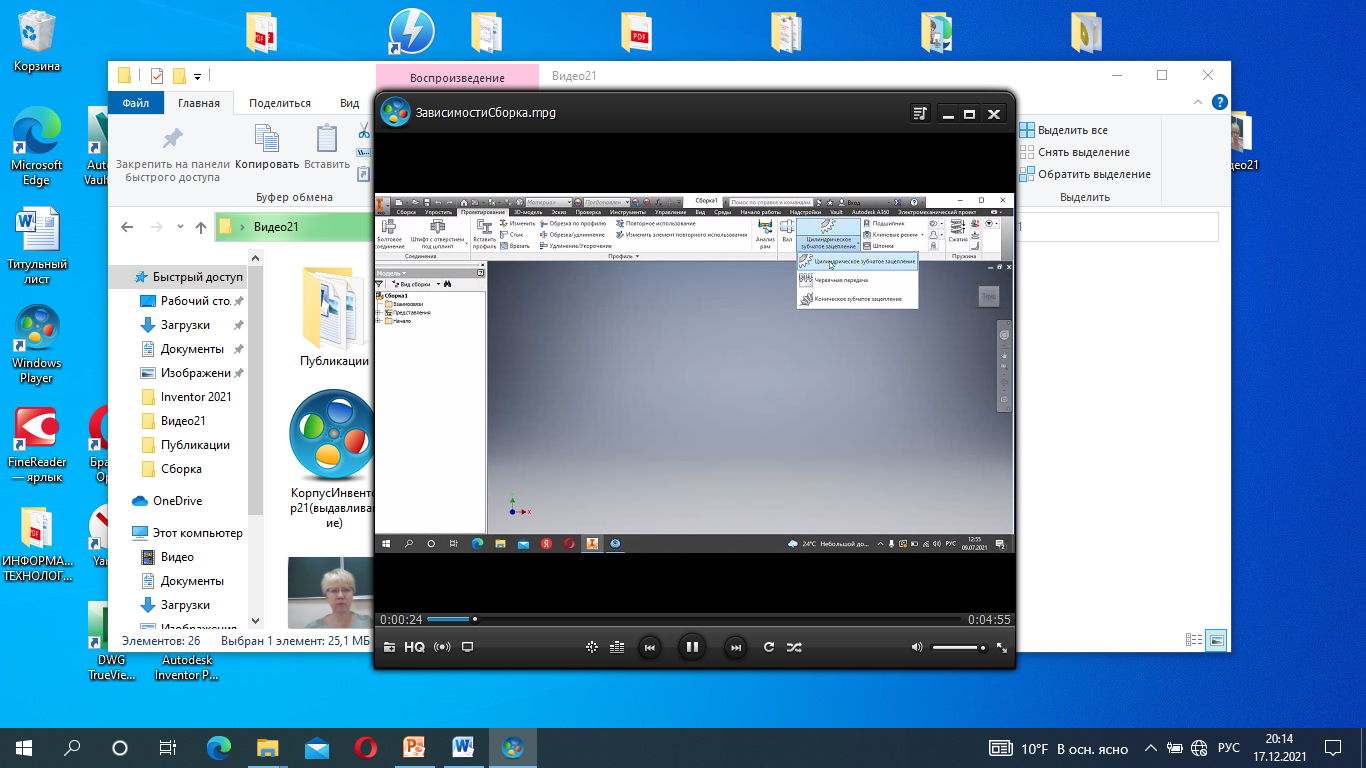The height and width of the screenshot is (768, 1366).
Task: Select the КорпусИнвентор video file
Action: [x=333, y=460]
